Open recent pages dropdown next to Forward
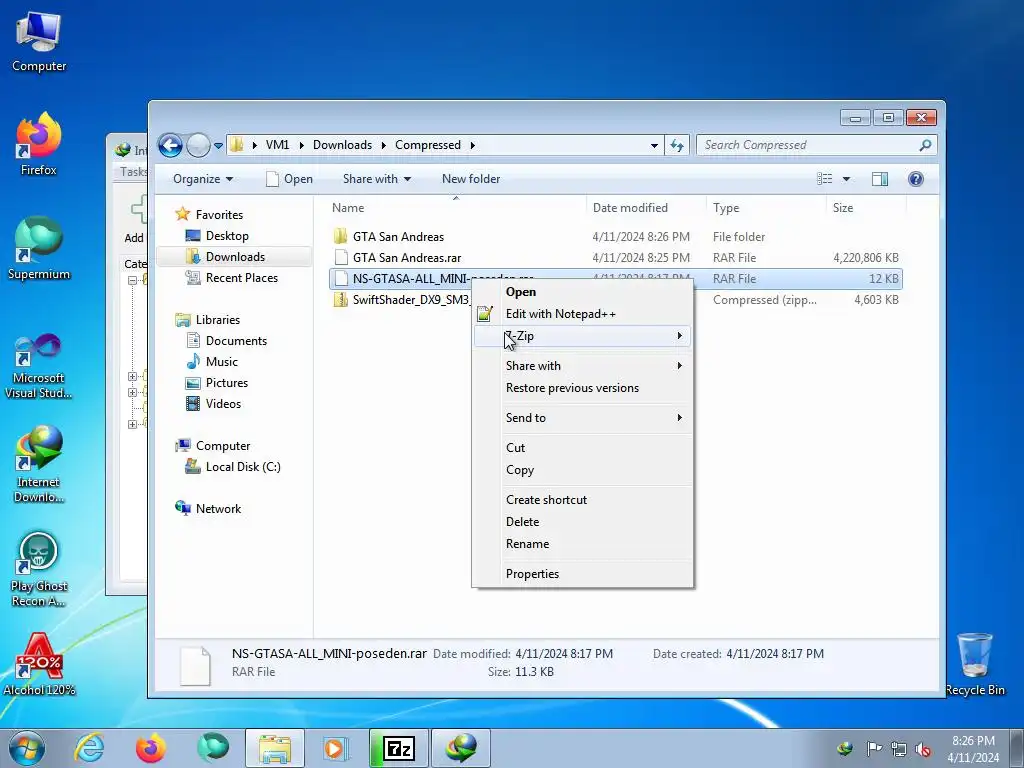The height and width of the screenshot is (768, 1024). (218, 145)
